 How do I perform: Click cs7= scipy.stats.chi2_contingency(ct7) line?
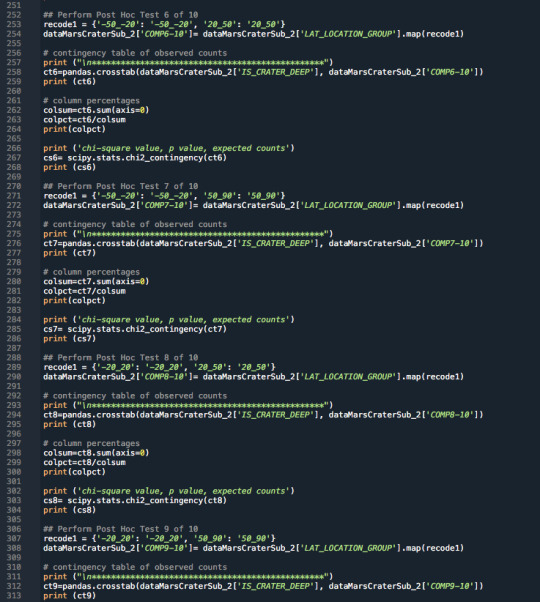point(135,329)
